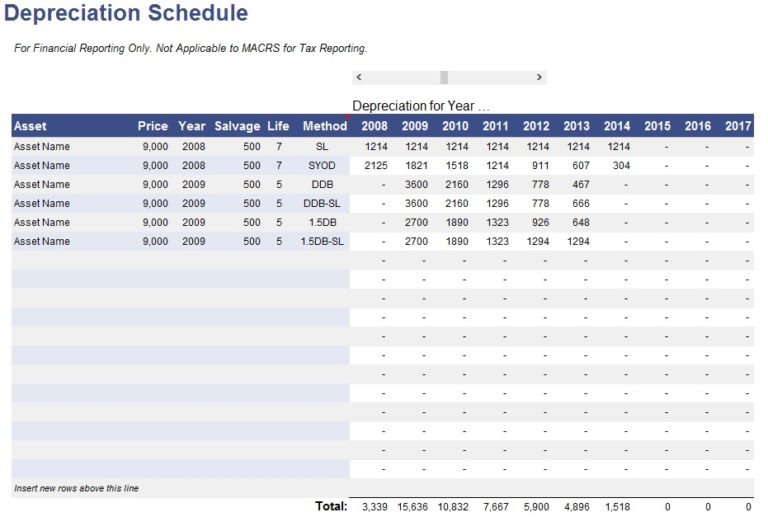Select the 1.5DB-SL method cell
This screenshot has height=531, width=768.
322,241
